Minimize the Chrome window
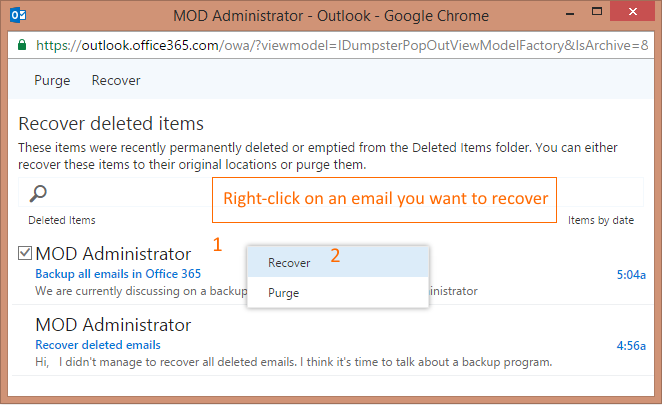 click(570, 13)
